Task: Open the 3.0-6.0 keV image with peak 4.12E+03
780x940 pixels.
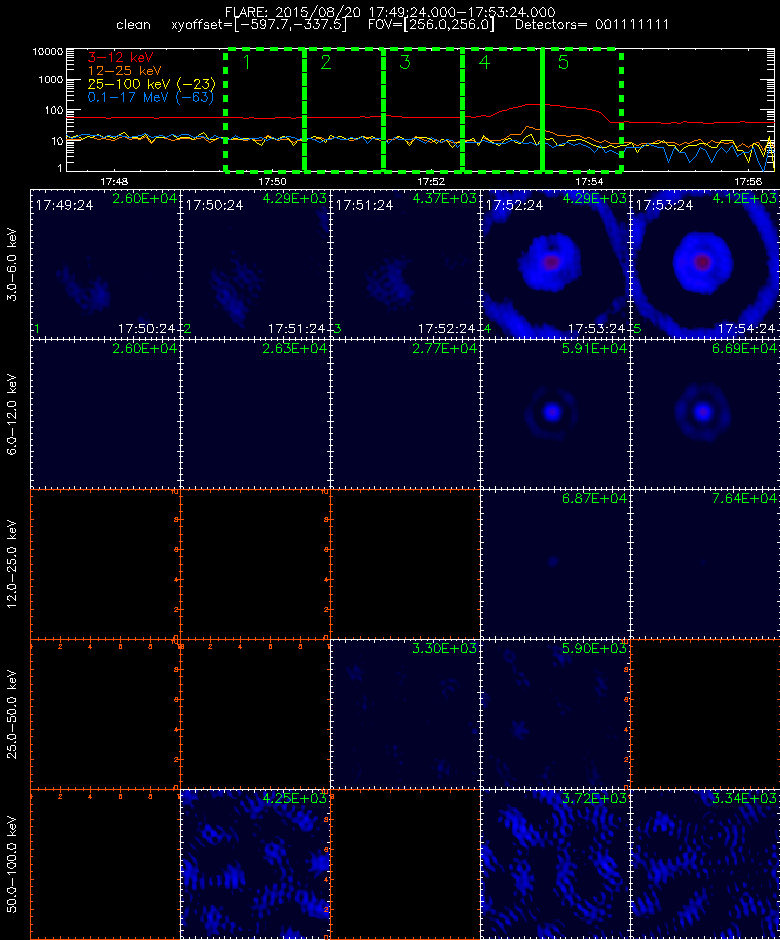Action: point(705,264)
